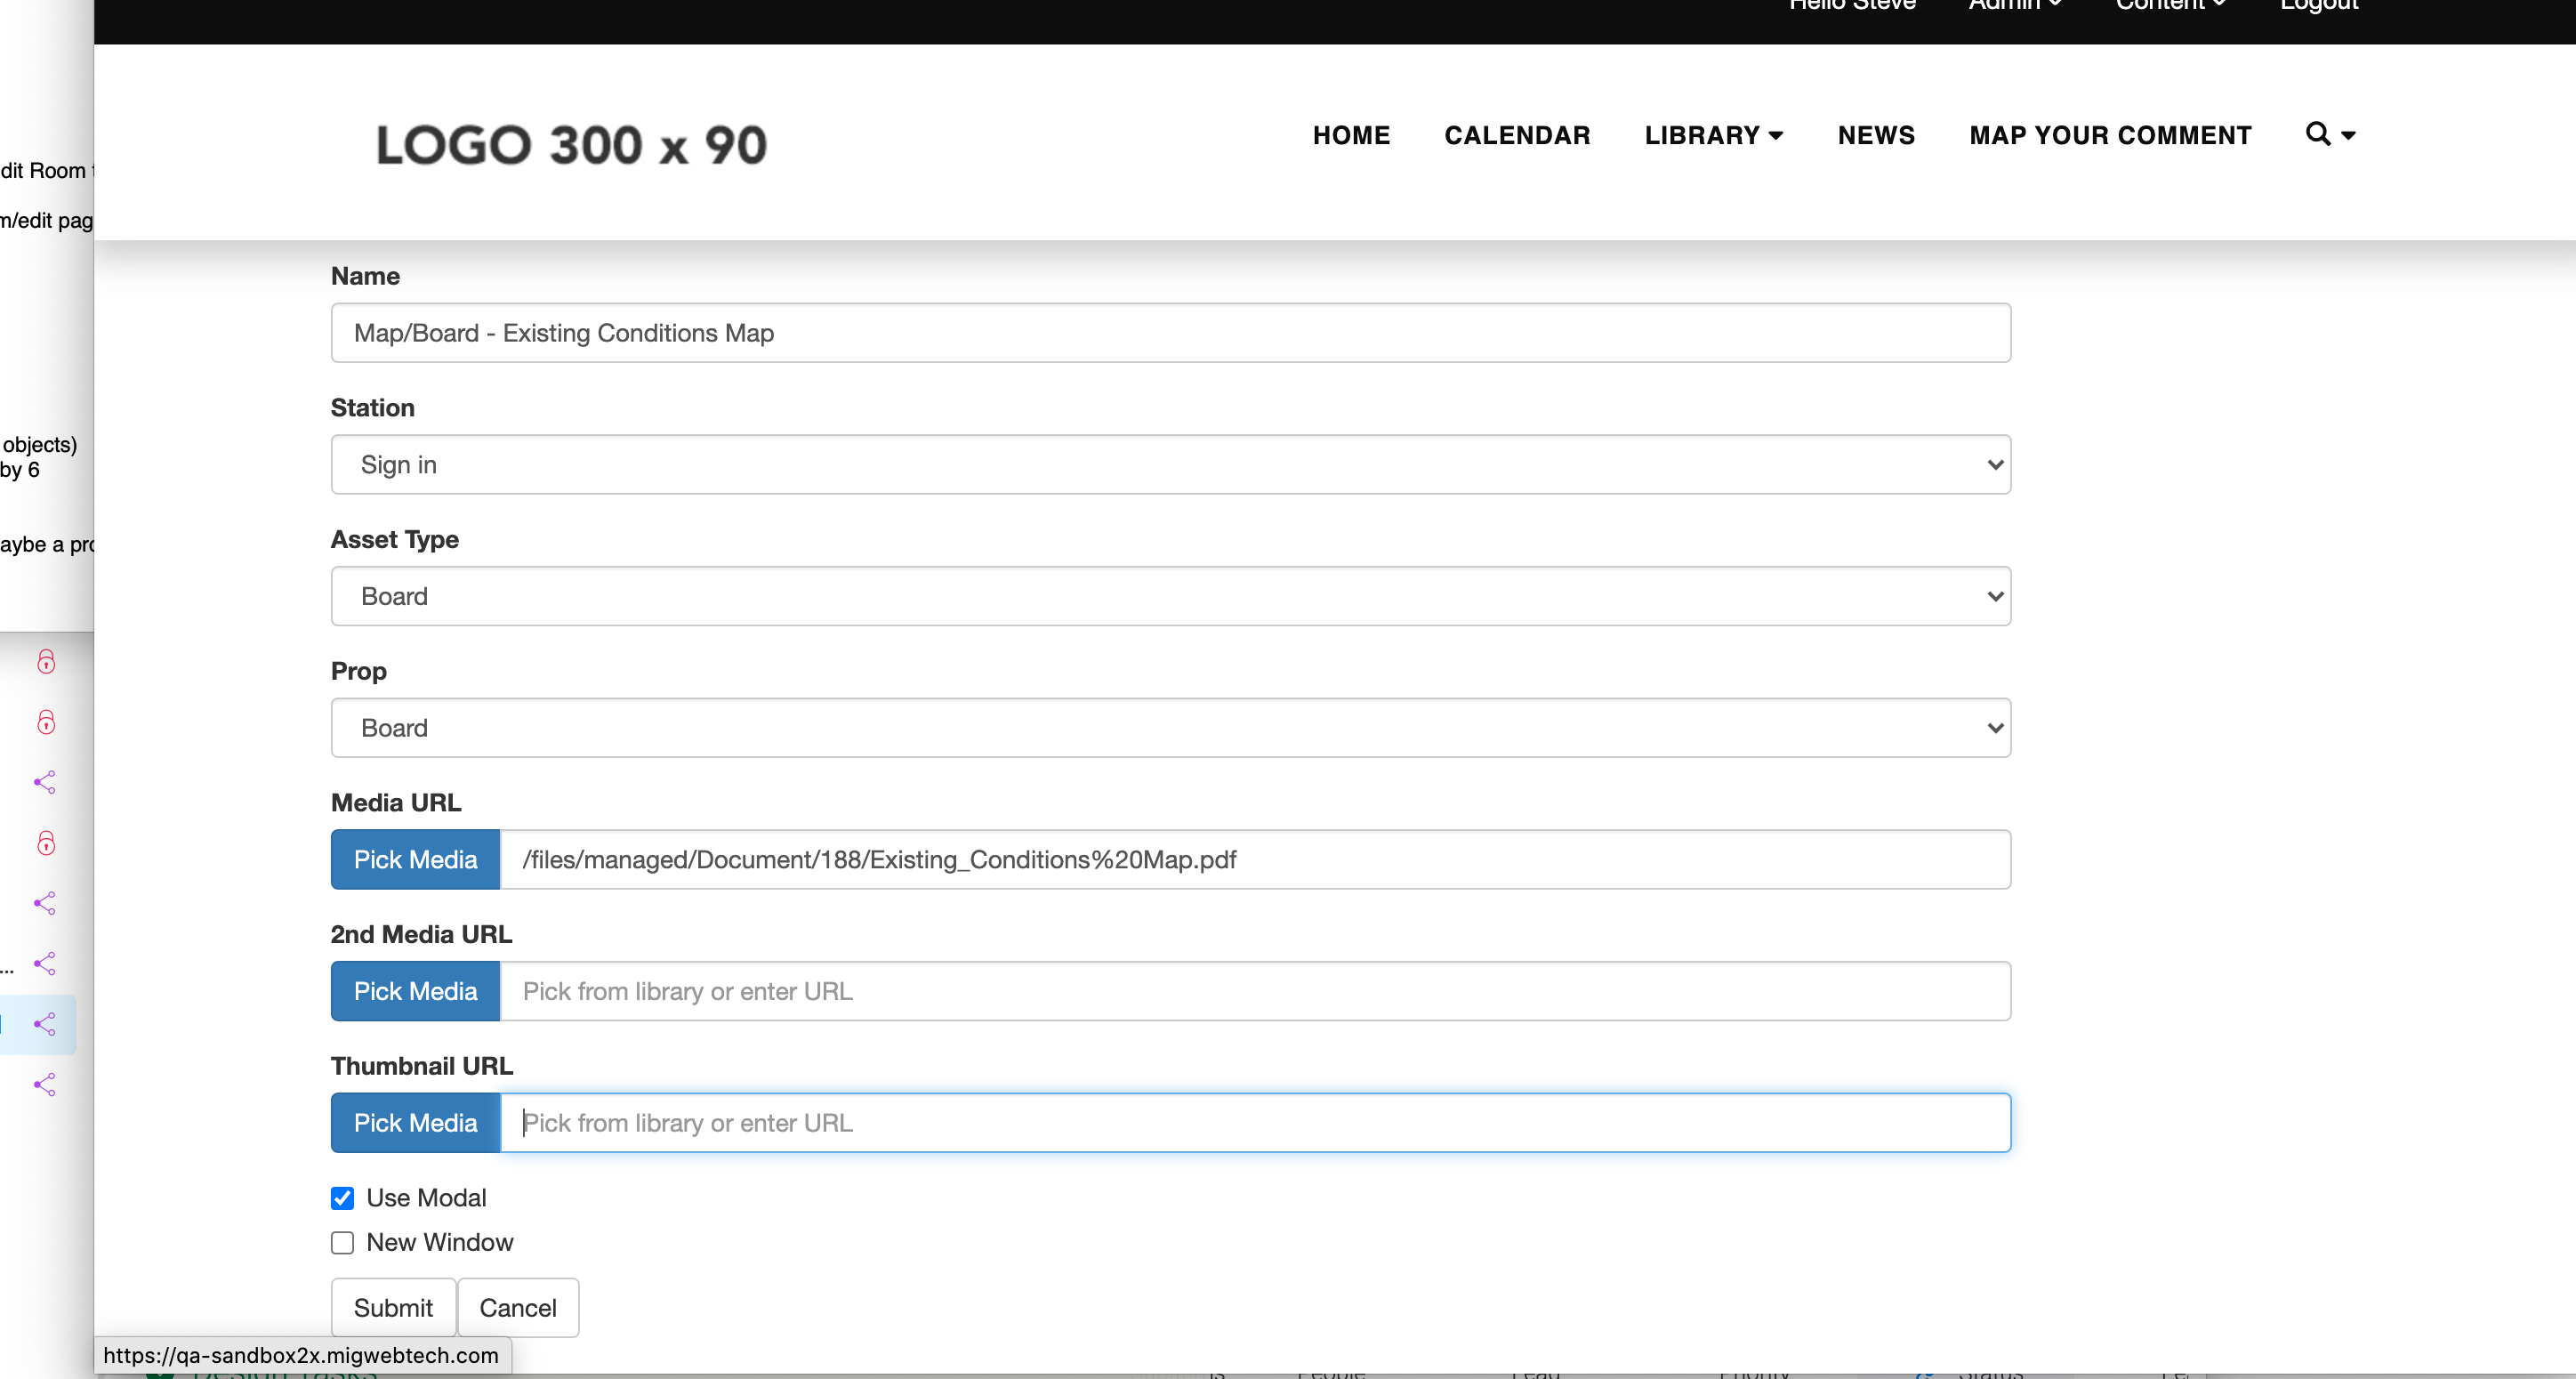Viewport: 2576px width, 1379px height.
Task: Click Hello Steve in the top bar
Action: (x=1852, y=5)
